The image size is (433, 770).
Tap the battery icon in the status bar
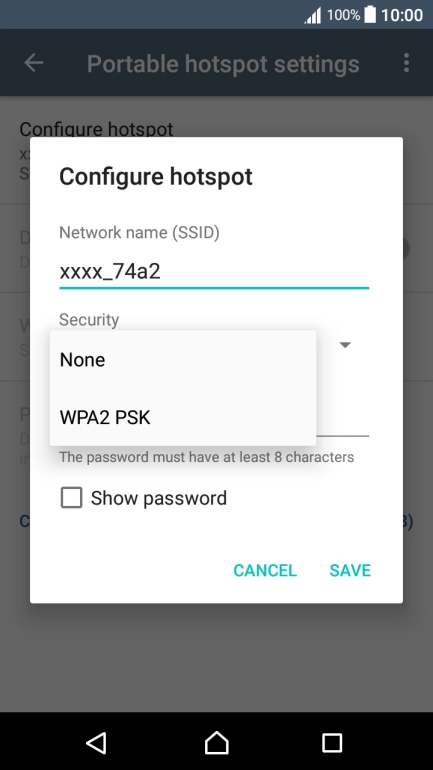pyautogui.click(x=370, y=15)
